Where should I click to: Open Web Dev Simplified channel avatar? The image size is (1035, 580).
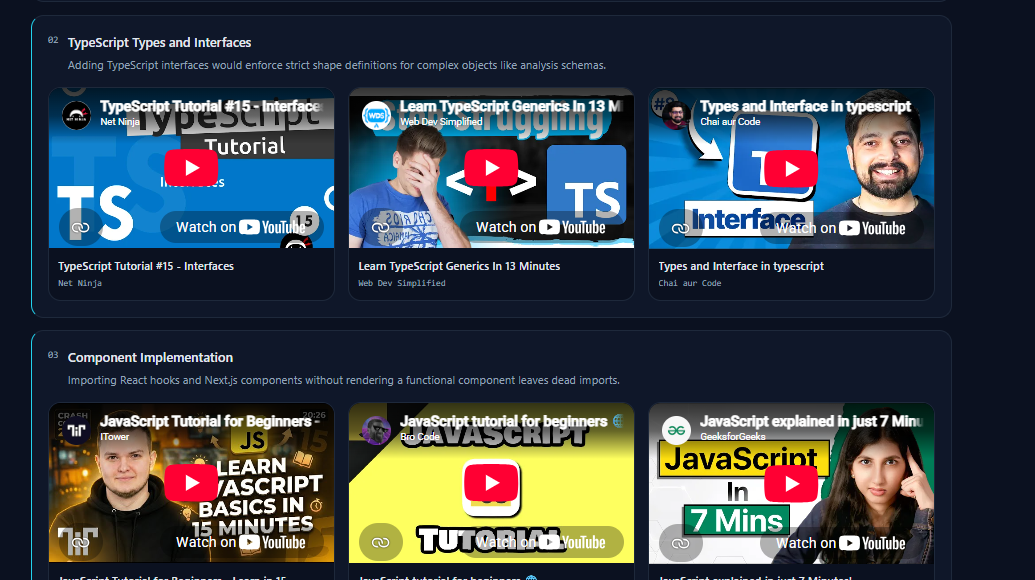click(376, 115)
